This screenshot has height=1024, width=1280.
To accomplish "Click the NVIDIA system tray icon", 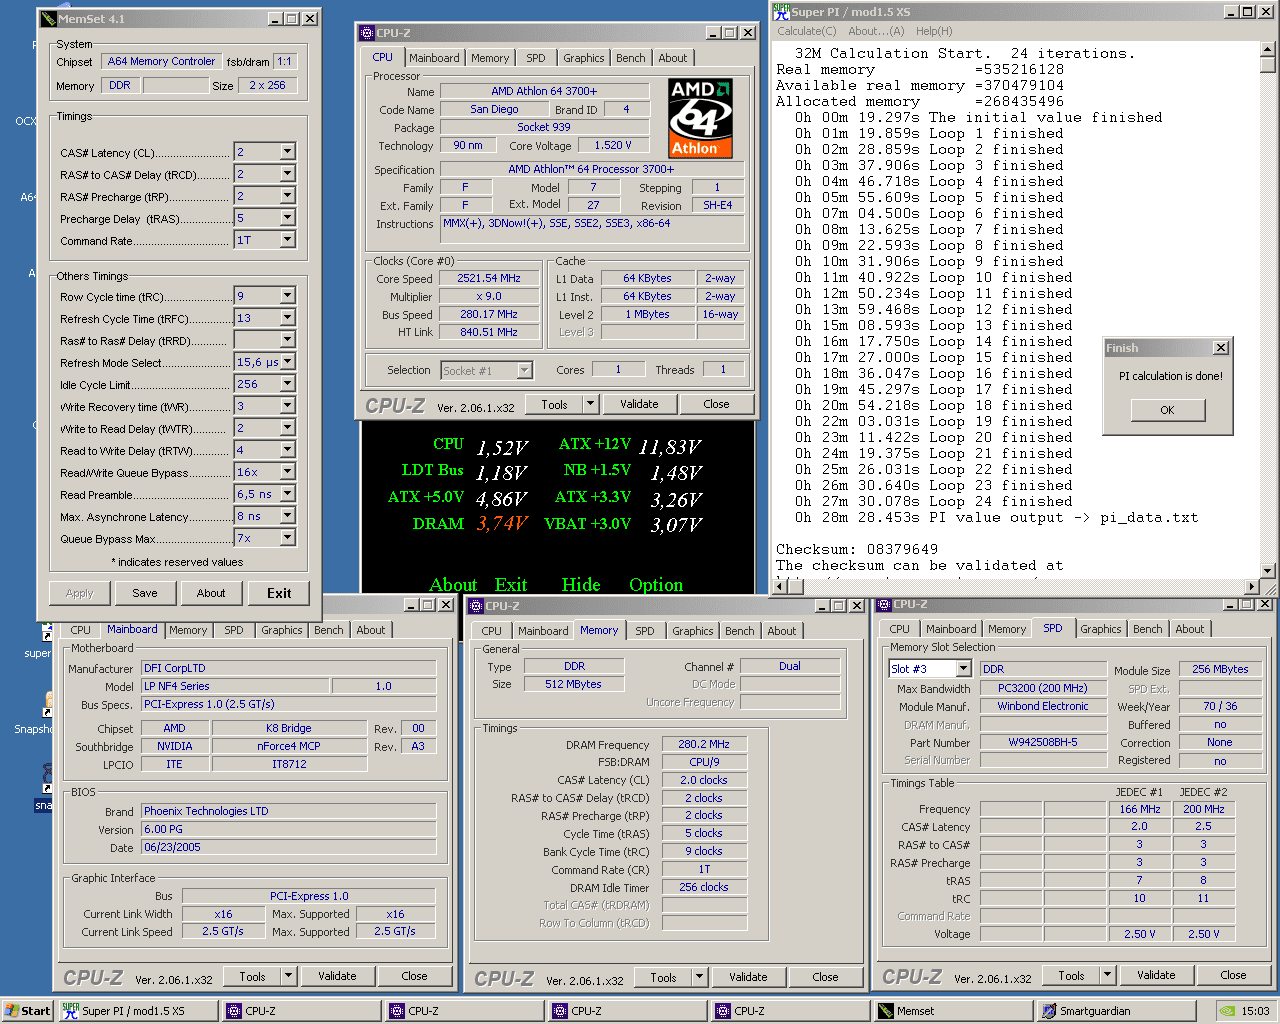I will (1227, 1011).
